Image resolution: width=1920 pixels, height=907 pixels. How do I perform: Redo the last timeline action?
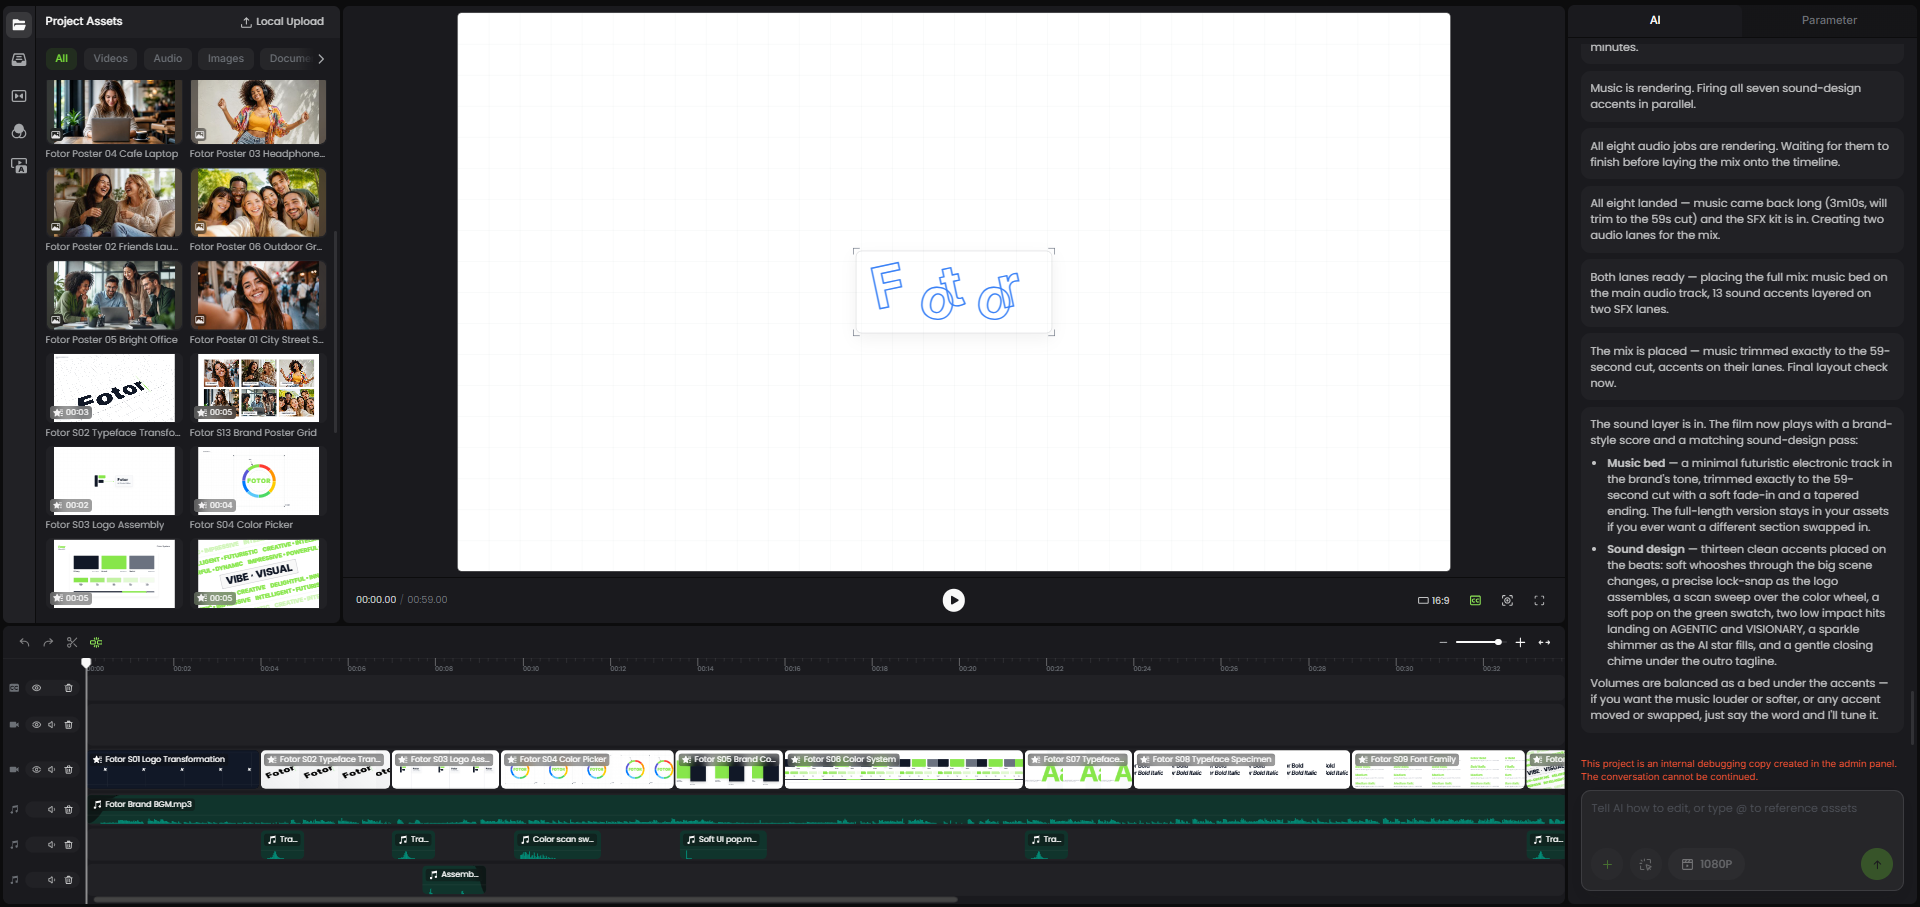click(x=48, y=642)
